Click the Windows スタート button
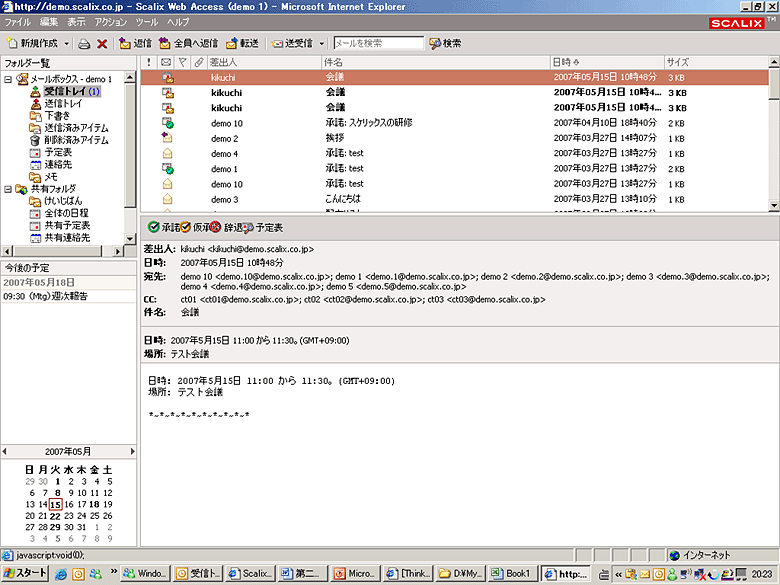This screenshot has height=585, width=780. [25, 574]
